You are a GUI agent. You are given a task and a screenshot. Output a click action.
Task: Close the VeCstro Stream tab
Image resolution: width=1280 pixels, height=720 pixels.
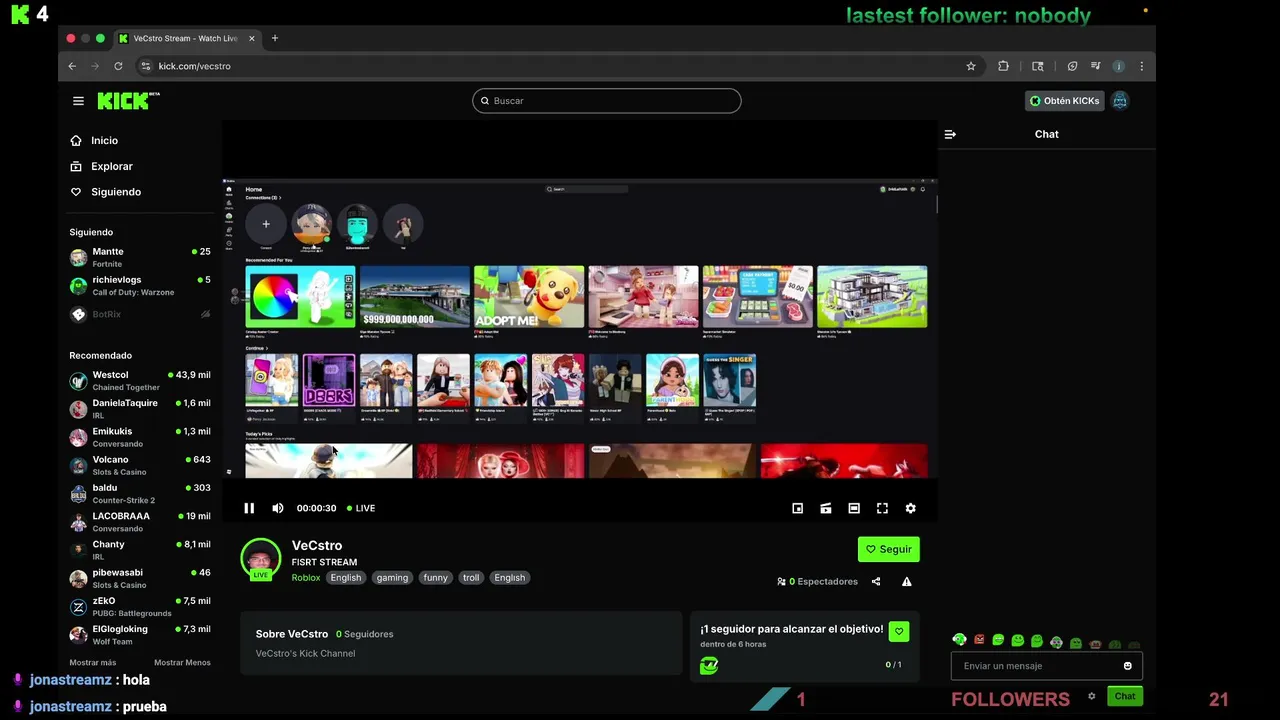(x=252, y=39)
